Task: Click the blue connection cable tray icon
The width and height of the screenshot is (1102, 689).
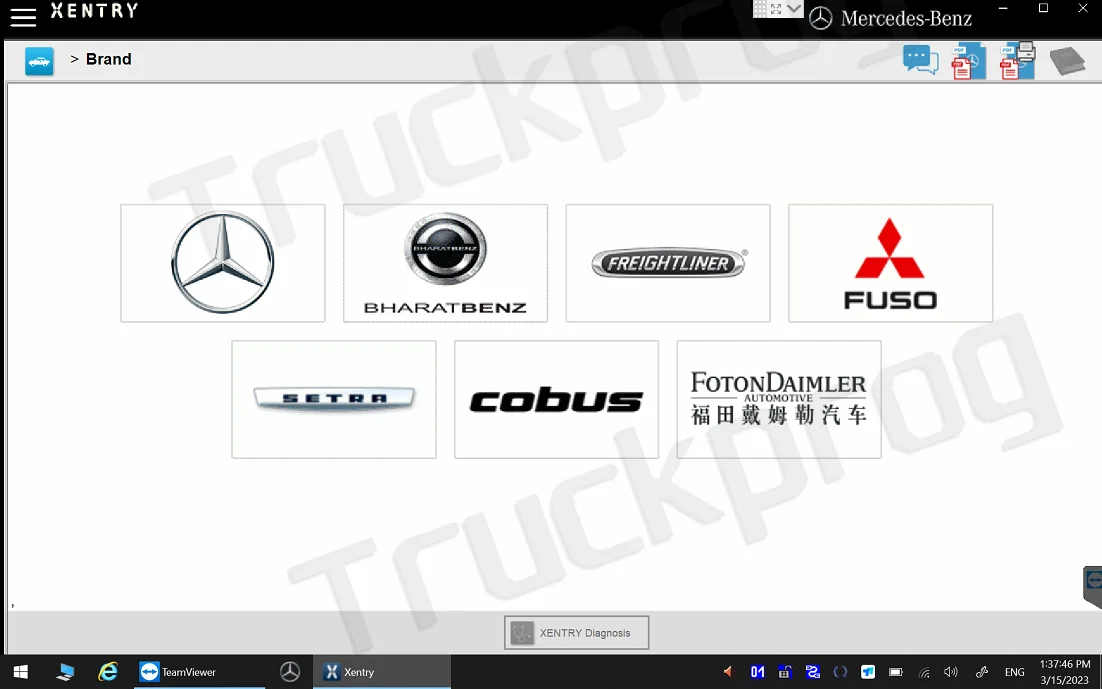Action: pos(812,672)
